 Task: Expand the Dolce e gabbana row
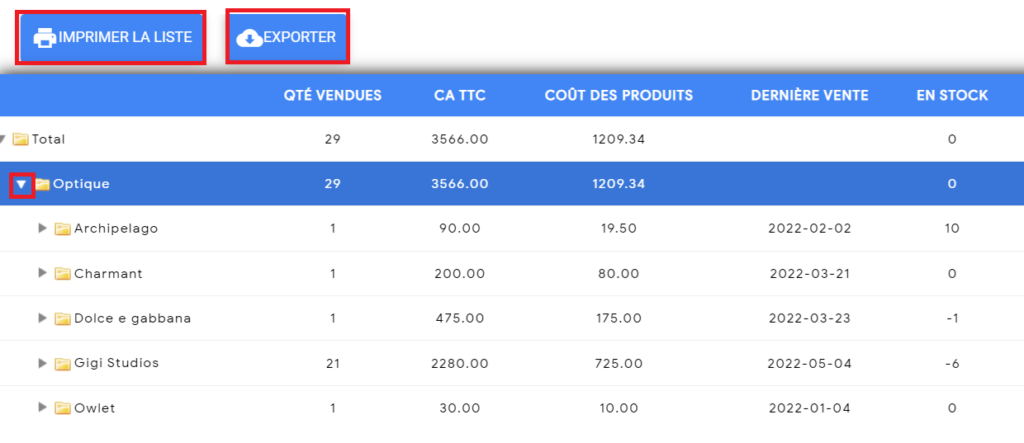click(x=43, y=318)
